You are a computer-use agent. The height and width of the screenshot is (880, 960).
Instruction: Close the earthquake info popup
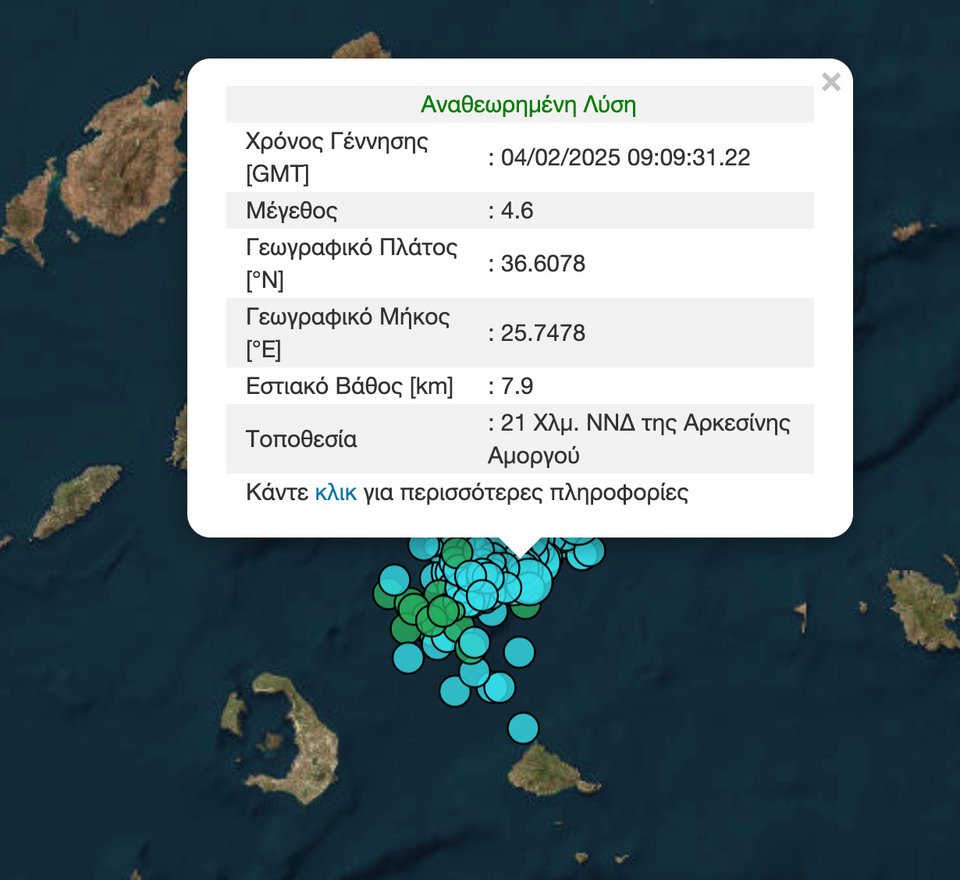[830, 83]
